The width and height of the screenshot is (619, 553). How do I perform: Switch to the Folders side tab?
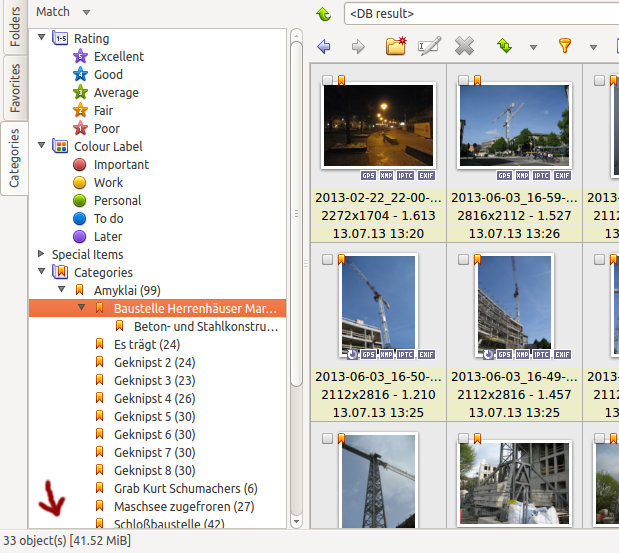tap(15, 27)
